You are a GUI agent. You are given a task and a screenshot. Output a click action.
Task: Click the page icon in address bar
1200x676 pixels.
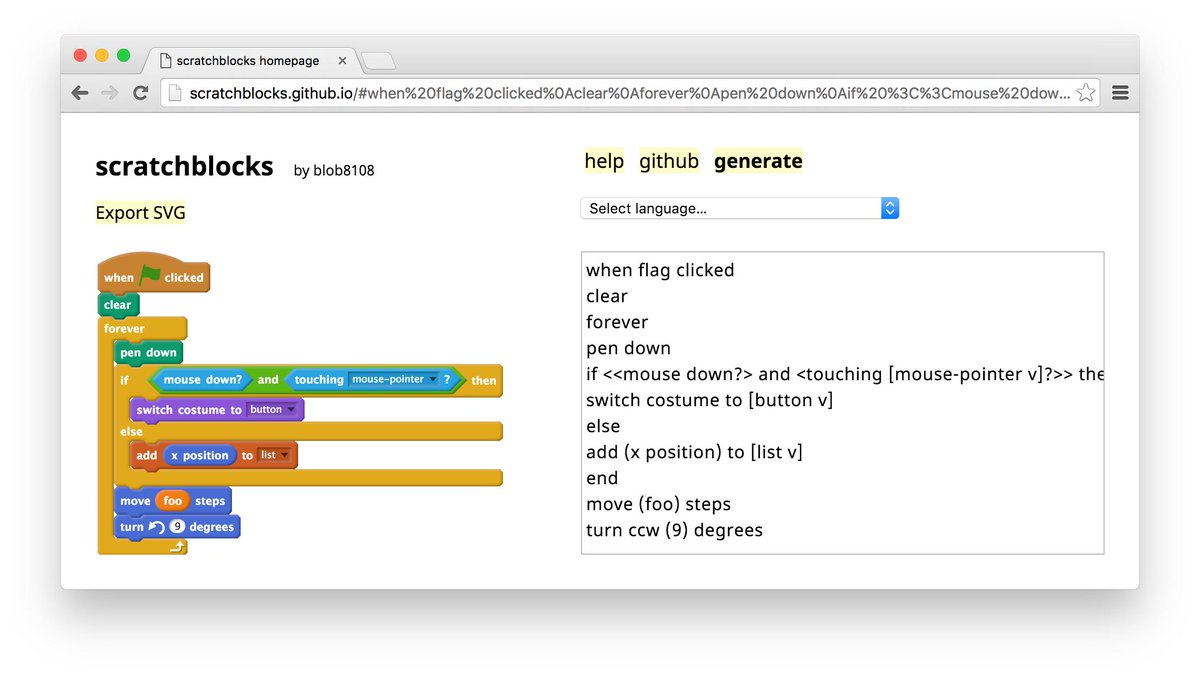click(175, 93)
